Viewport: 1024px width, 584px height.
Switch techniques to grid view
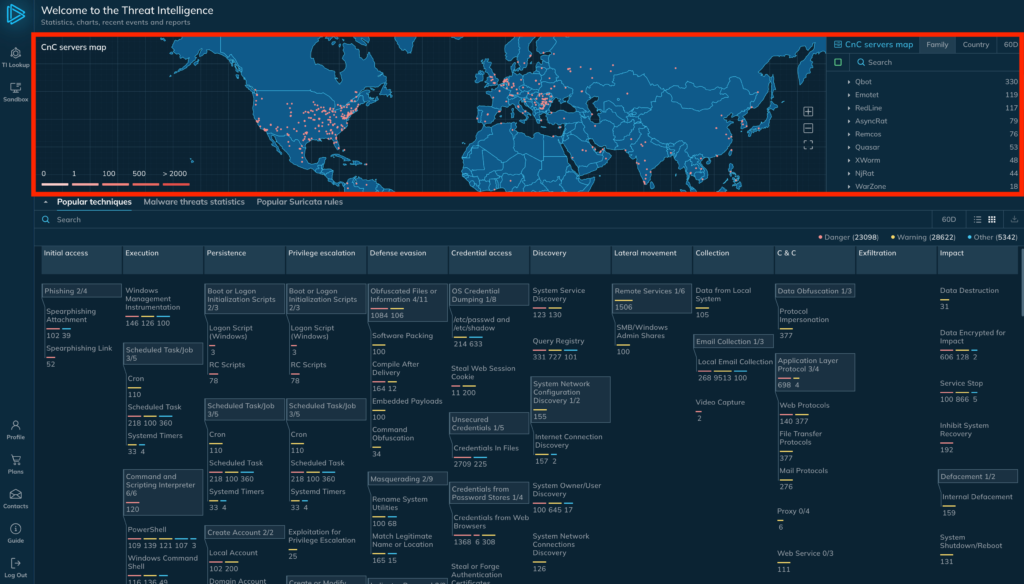[x=991, y=219]
